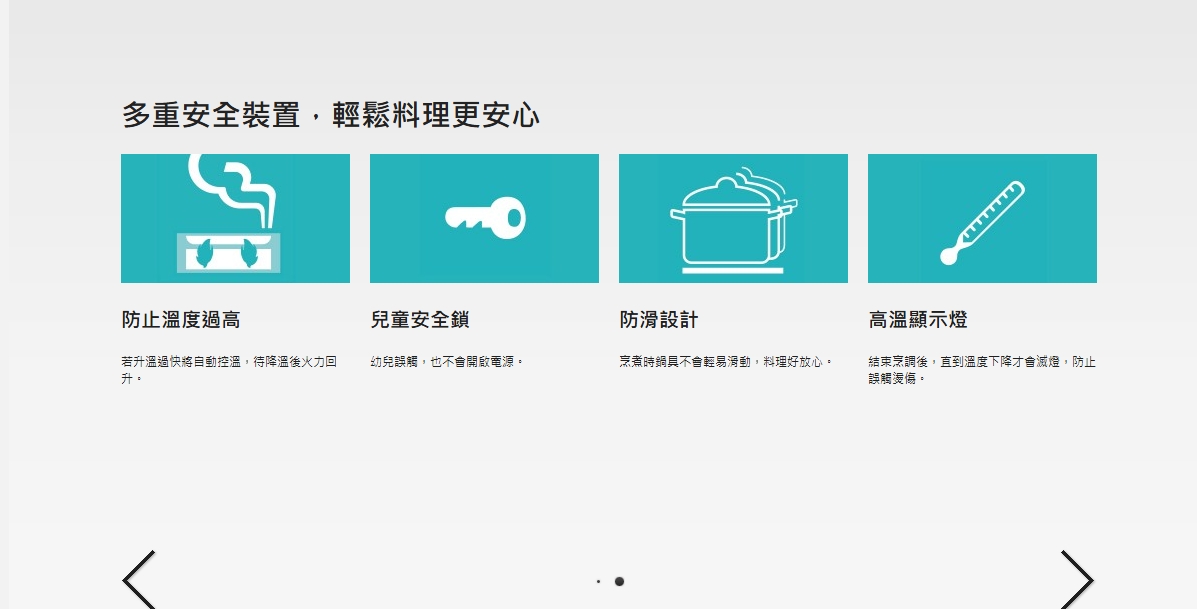Image resolution: width=1197 pixels, height=609 pixels.
Task: Click the overheating steam stove icon tile
Action: click(235, 218)
